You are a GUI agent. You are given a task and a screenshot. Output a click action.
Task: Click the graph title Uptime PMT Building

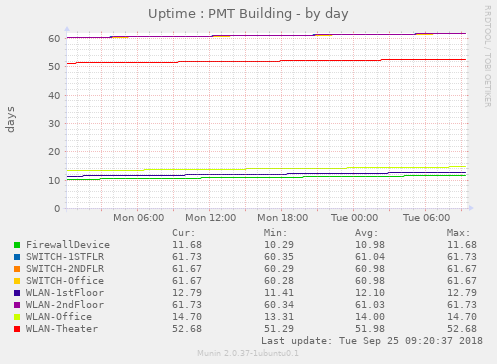click(x=248, y=14)
